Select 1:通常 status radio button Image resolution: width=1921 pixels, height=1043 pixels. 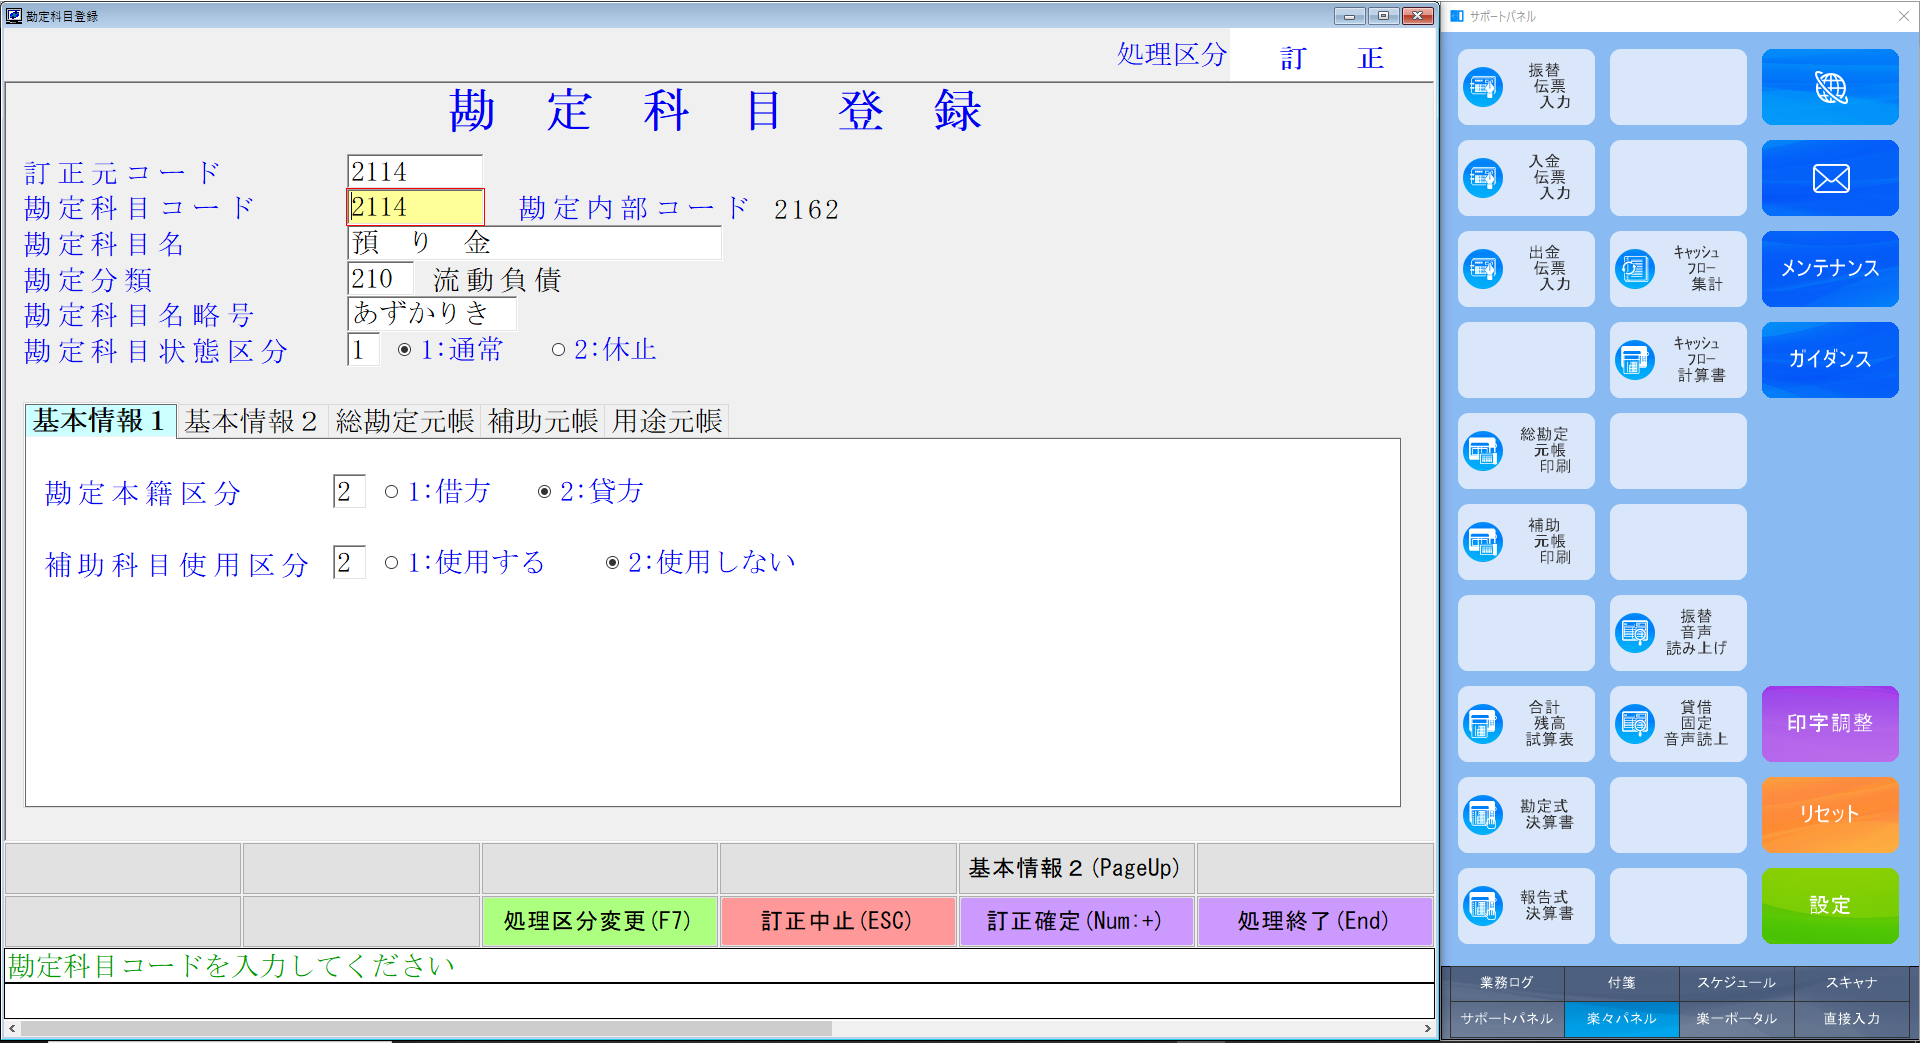[404, 350]
